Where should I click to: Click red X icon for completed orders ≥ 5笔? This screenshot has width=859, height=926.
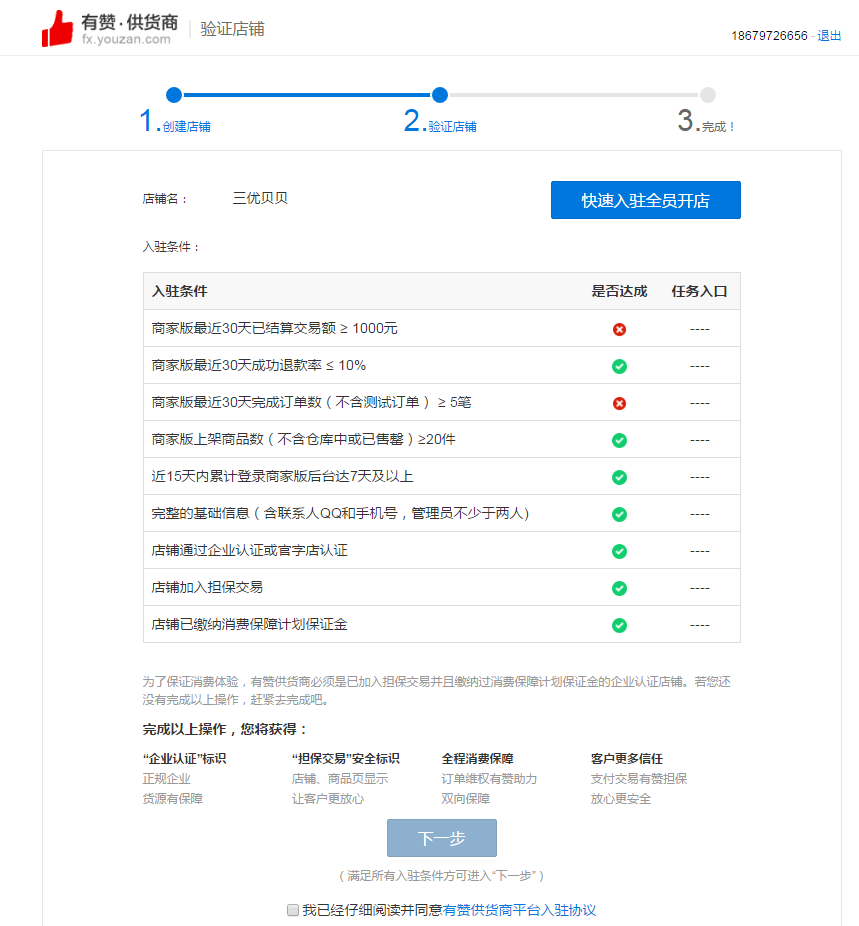click(619, 403)
